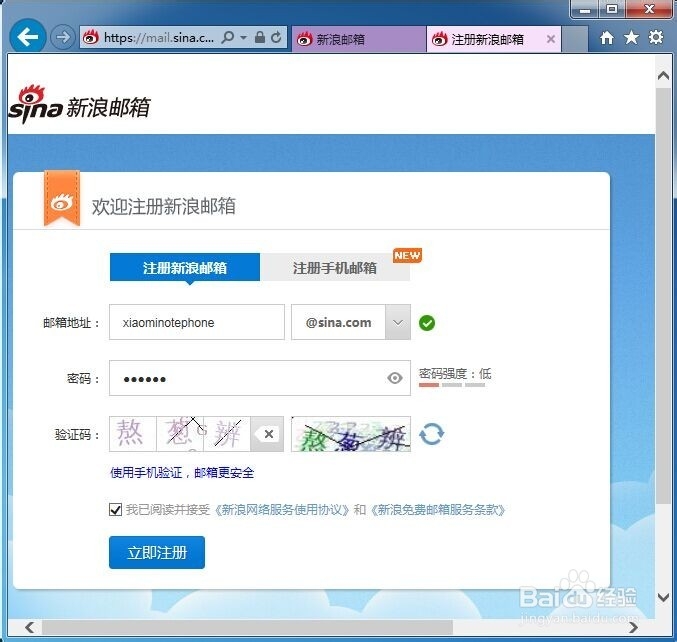Refresh the captcha with circular arrows icon
The height and width of the screenshot is (642, 677).
point(431,434)
